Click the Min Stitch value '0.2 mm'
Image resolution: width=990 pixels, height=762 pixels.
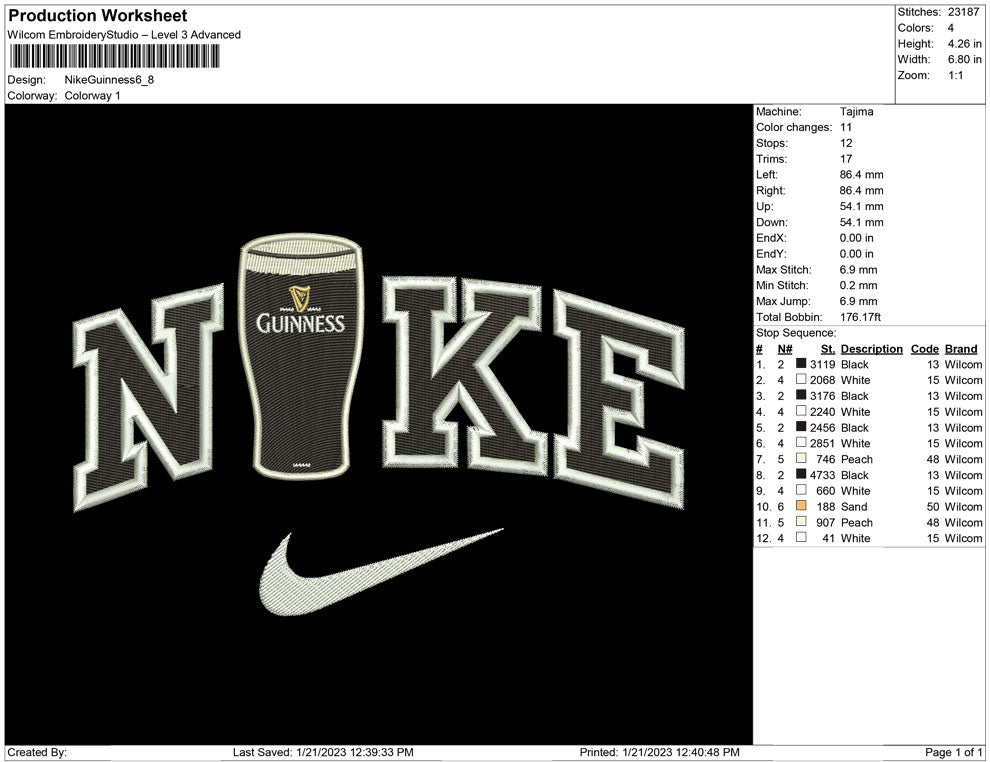click(859, 285)
